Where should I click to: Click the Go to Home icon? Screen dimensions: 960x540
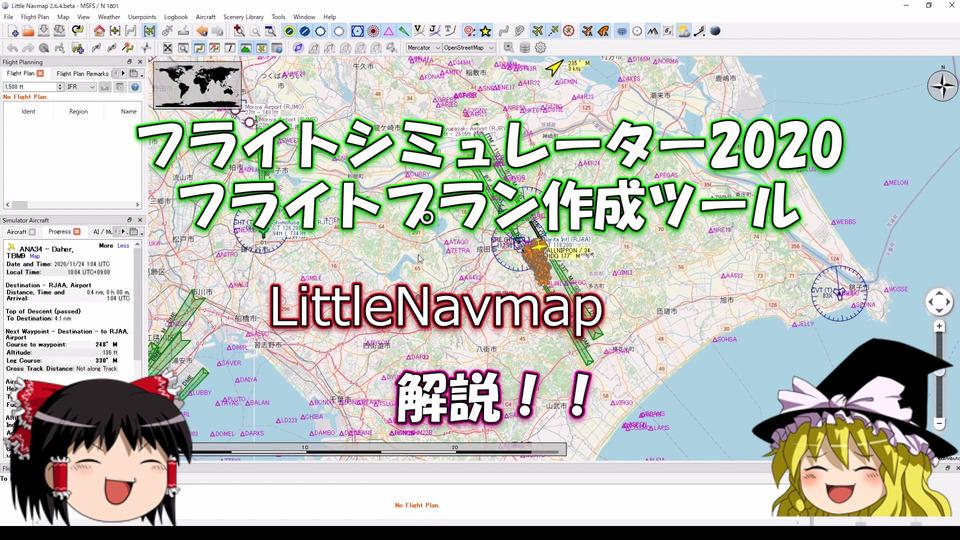[x=98, y=31]
